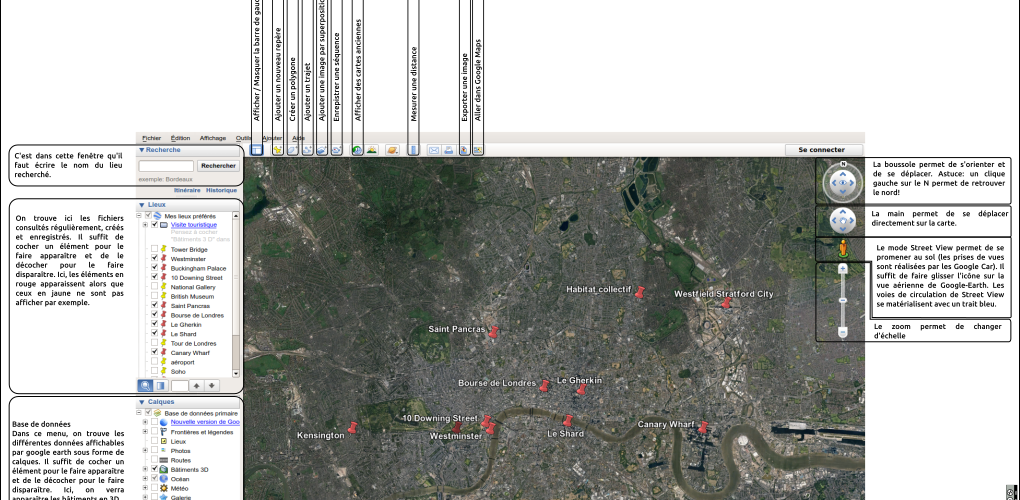Expand the Océan layer node
1020x500 pixels.
click(x=145, y=479)
